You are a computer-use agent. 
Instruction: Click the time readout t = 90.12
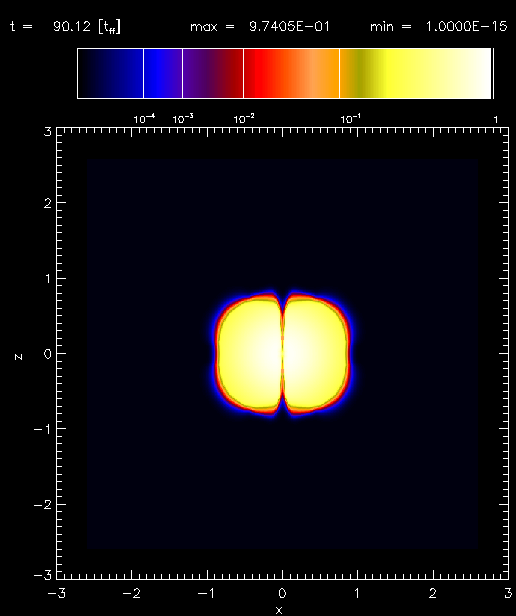(66, 27)
